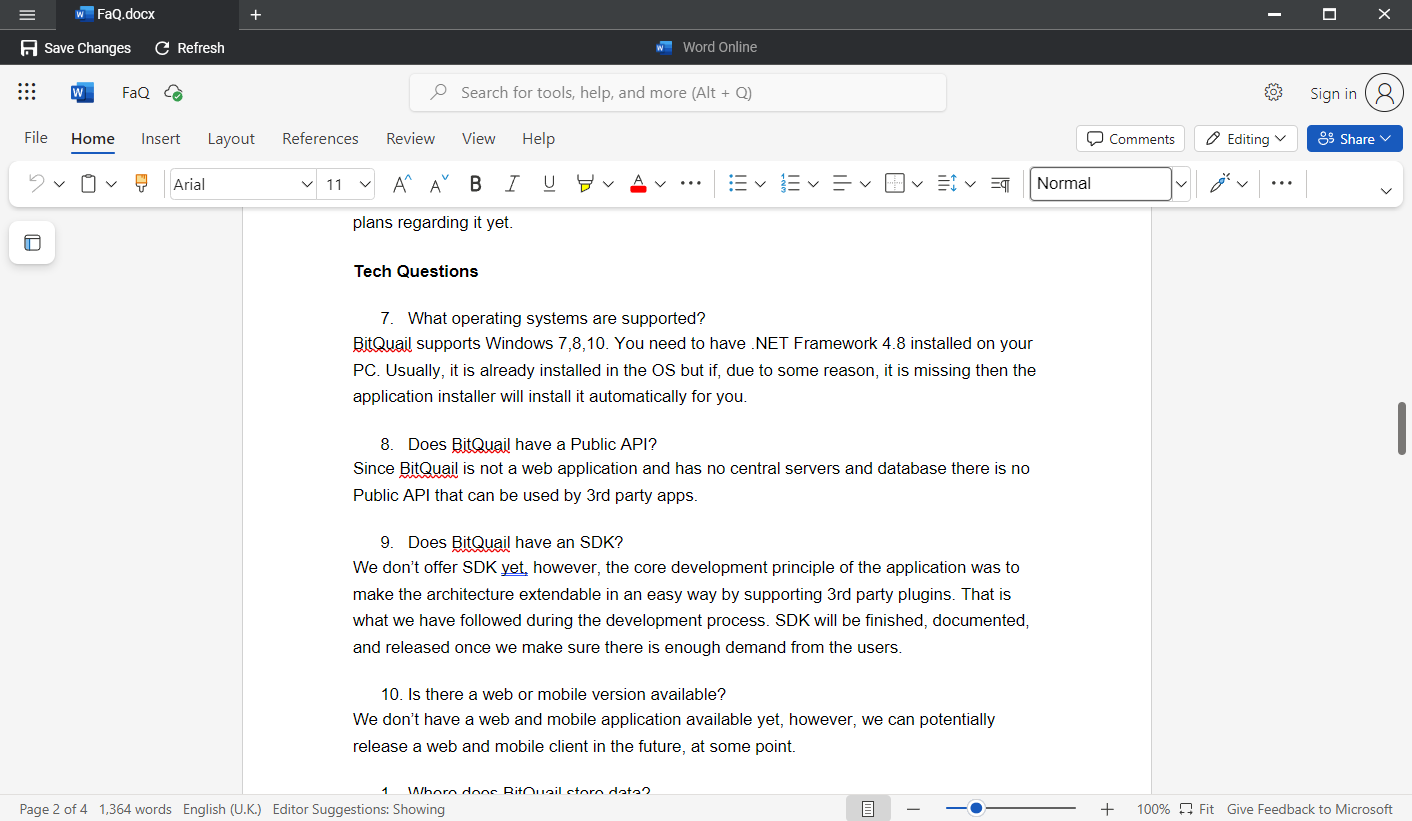Click Give Feedback to Microsoft

coord(1310,809)
